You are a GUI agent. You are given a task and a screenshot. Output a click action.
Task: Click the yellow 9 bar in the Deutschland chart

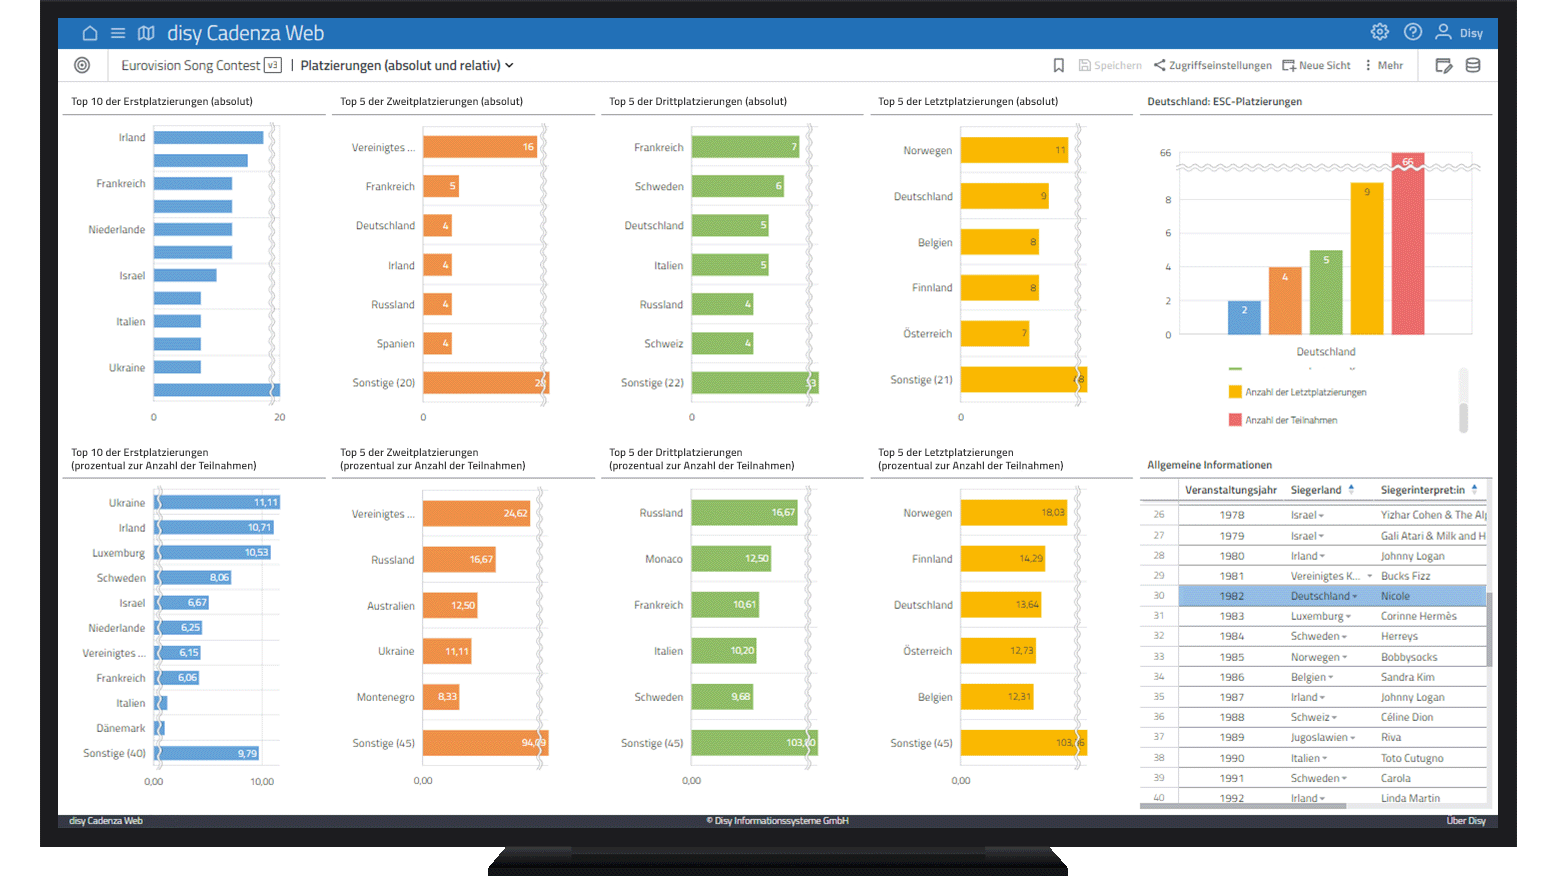[x=1367, y=258]
